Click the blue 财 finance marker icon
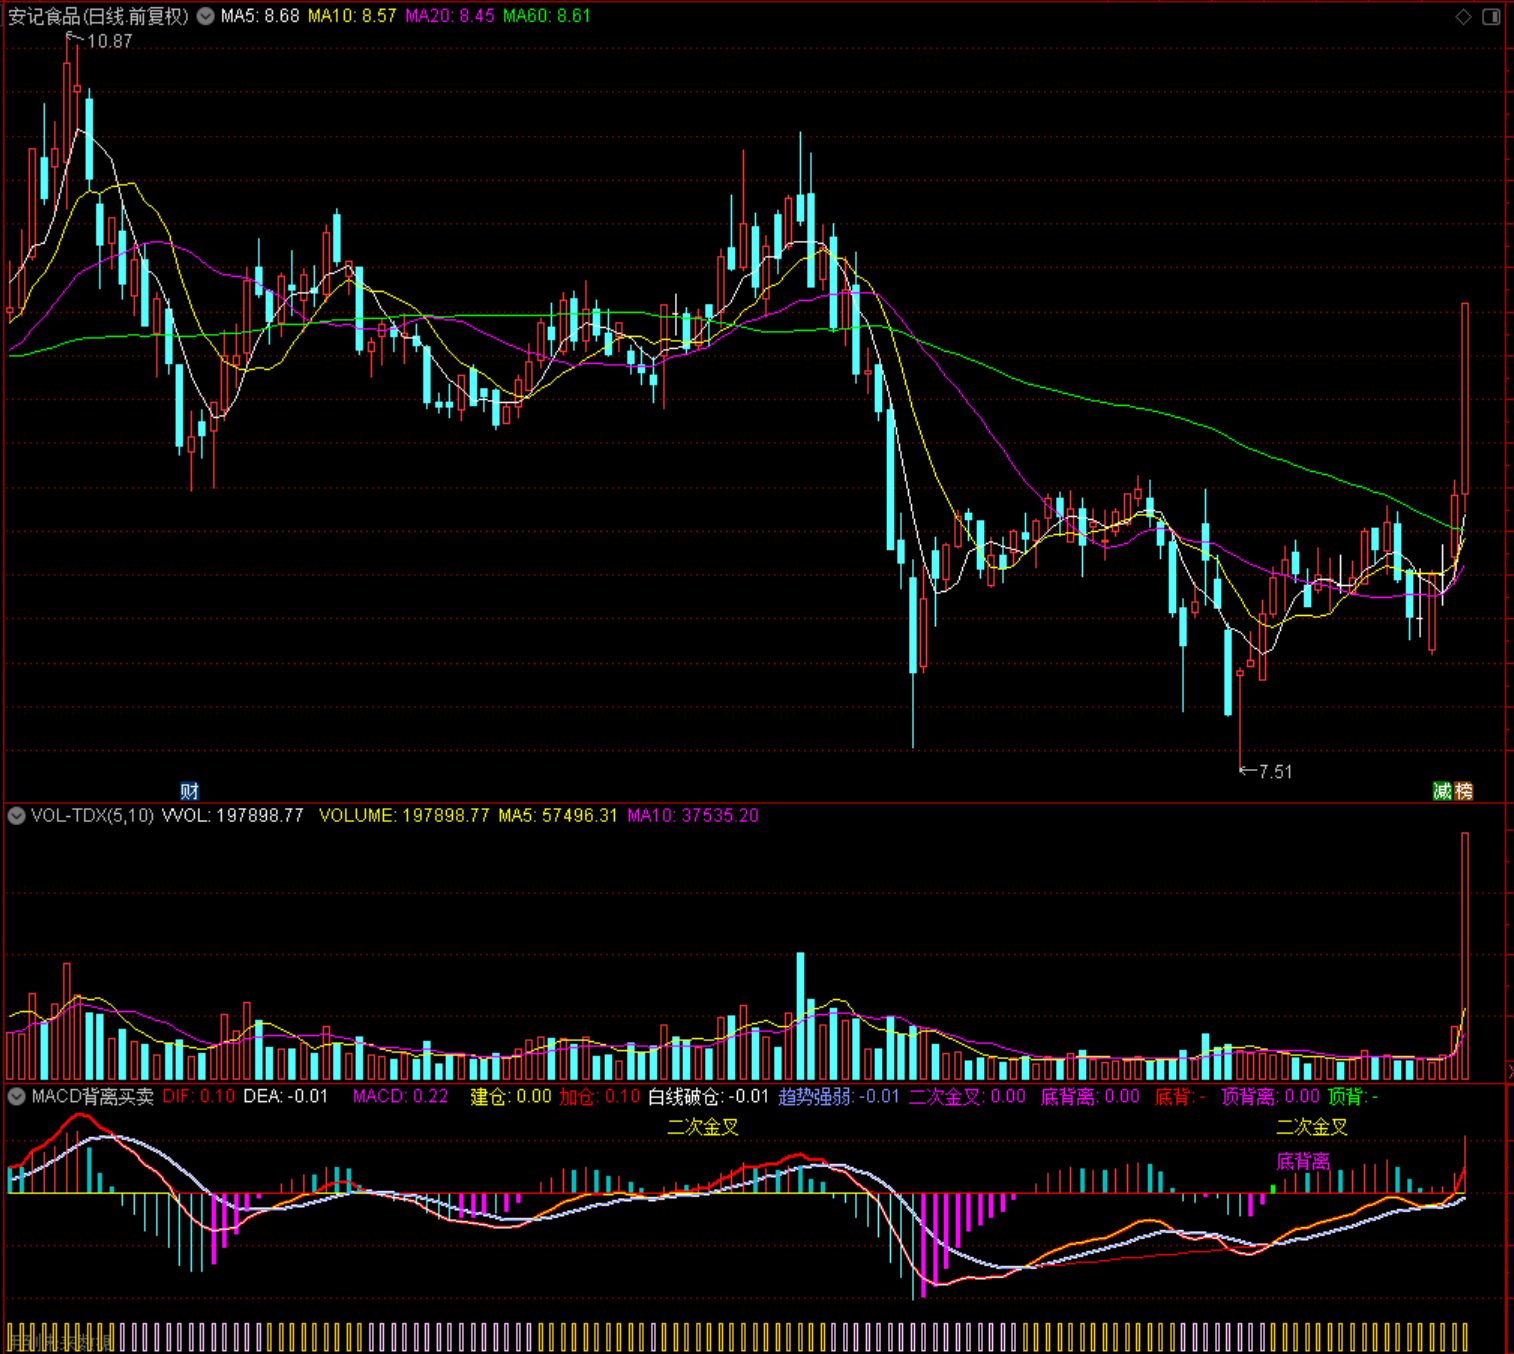The width and height of the screenshot is (1514, 1354). 189,791
